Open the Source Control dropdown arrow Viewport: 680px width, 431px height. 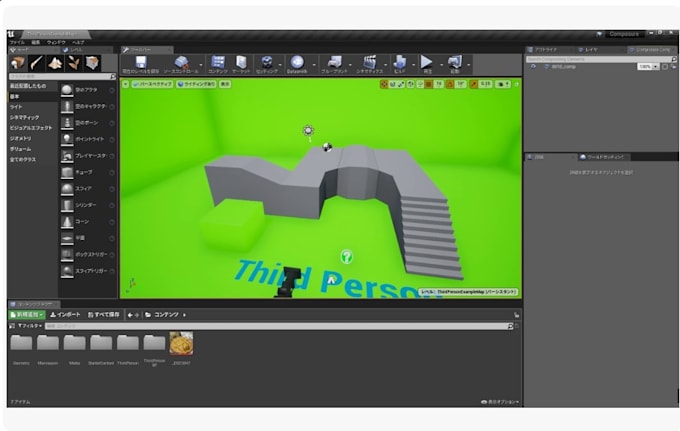(x=201, y=65)
